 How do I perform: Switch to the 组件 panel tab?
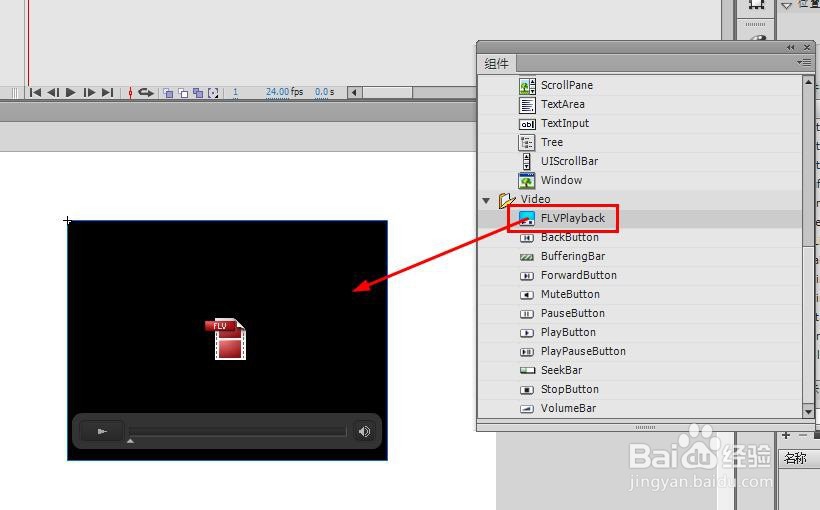tap(496, 64)
